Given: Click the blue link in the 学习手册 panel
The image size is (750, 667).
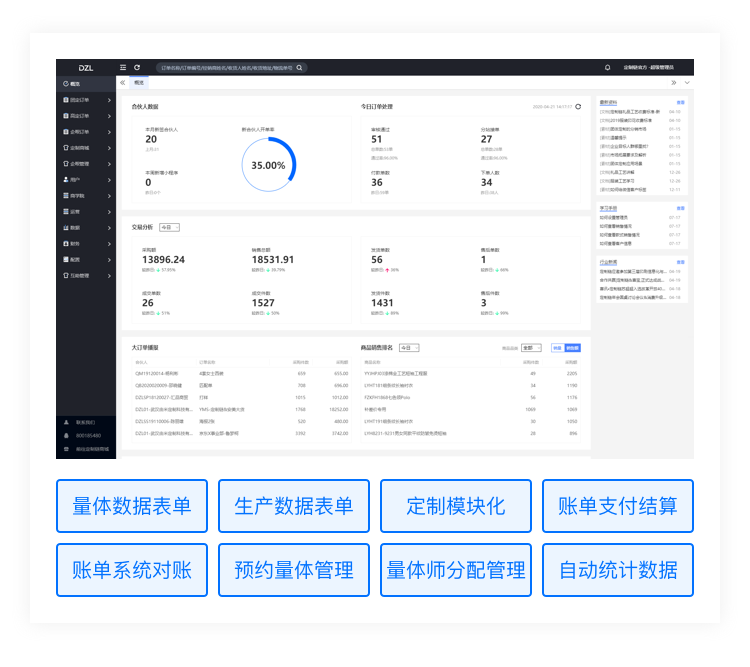Looking at the screenshot, I should tap(681, 208).
